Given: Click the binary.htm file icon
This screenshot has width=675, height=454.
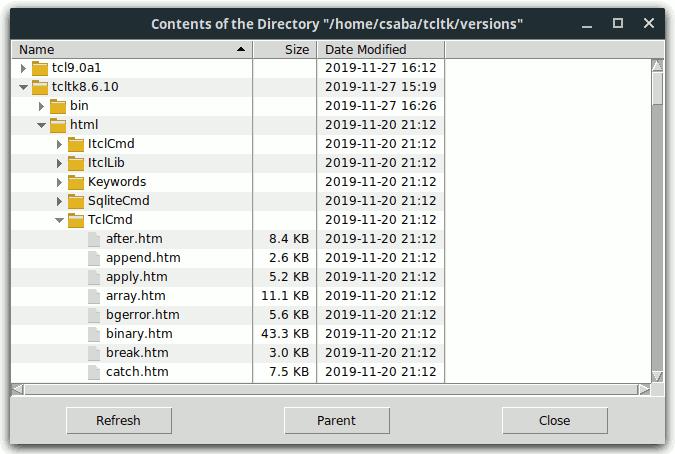Looking at the screenshot, I should [x=94, y=334].
